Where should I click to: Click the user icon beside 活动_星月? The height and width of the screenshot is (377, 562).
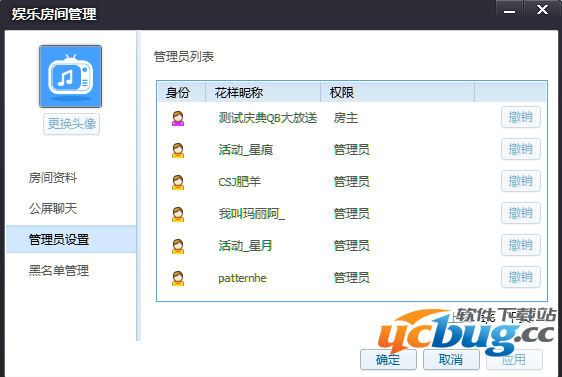click(x=178, y=246)
